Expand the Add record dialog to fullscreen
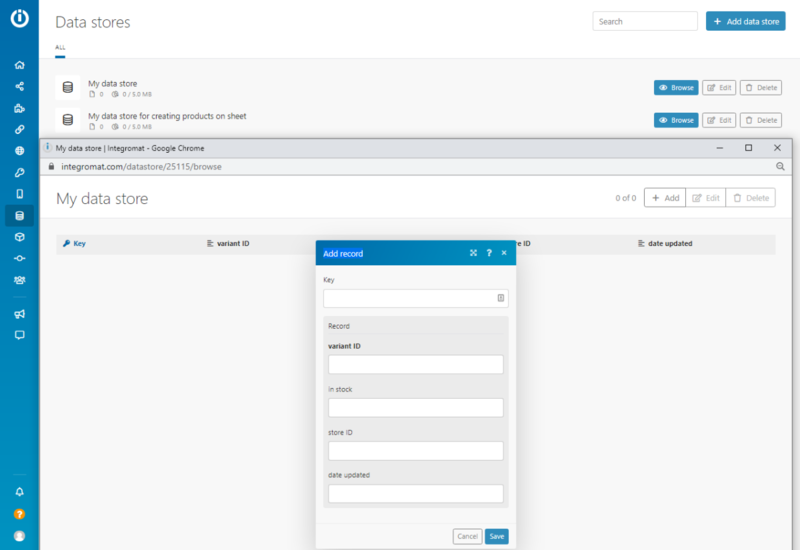Viewport: 800px width, 550px height. click(x=473, y=253)
